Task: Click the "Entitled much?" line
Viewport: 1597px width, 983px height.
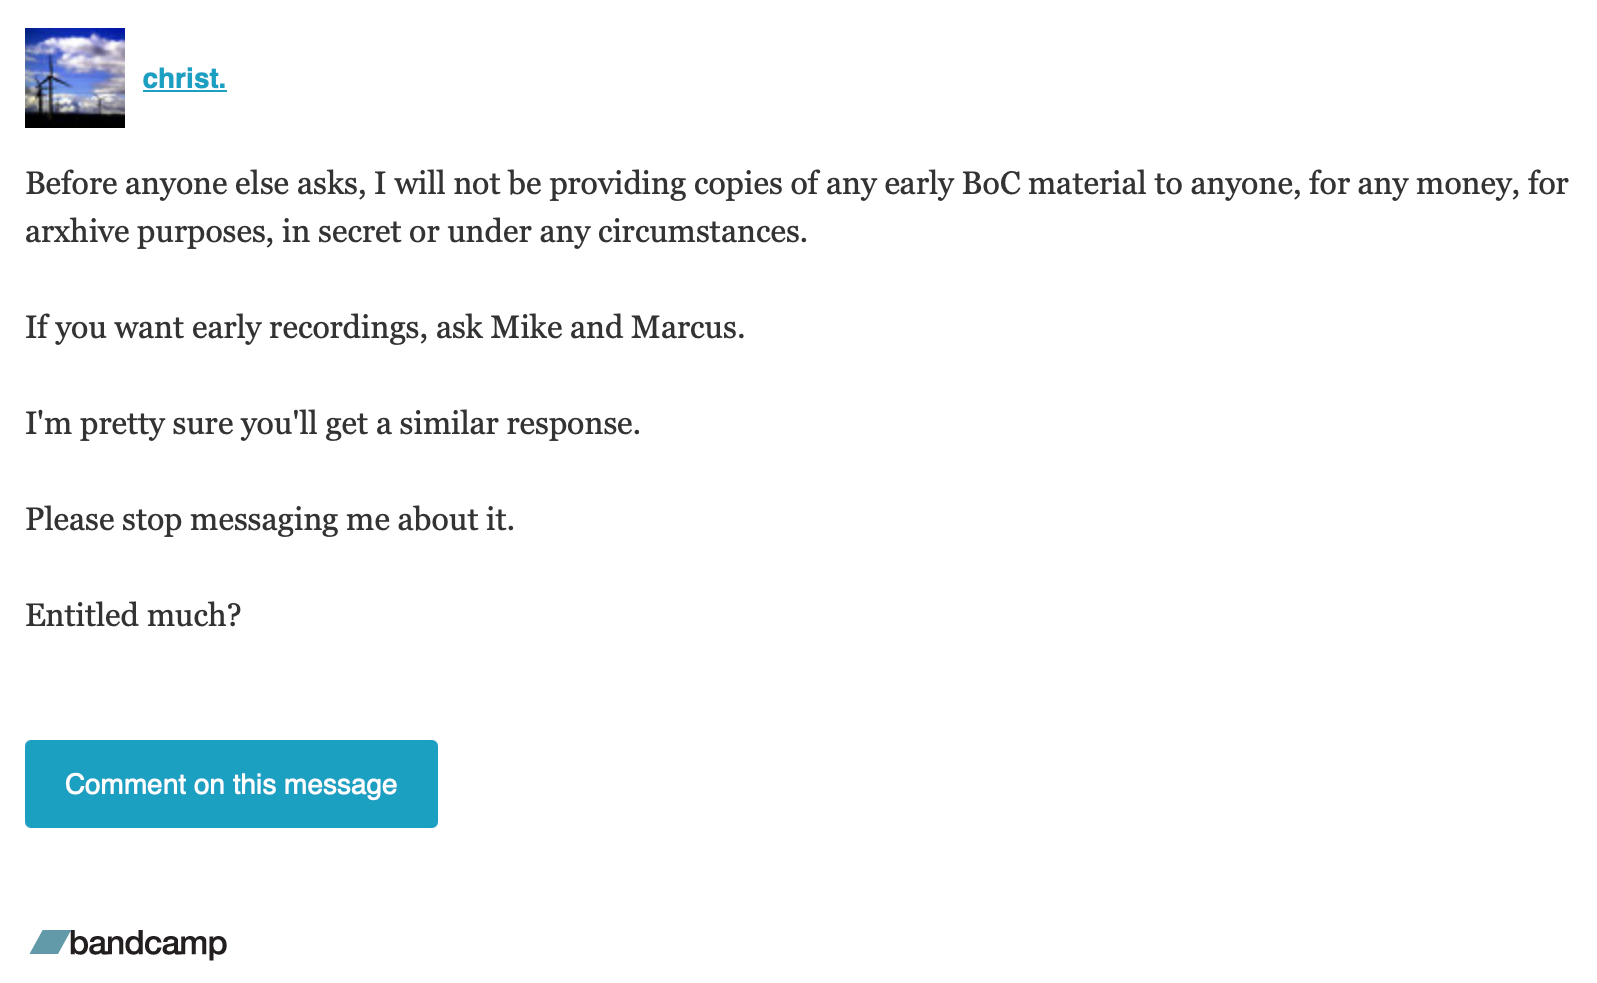Action: (x=133, y=615)
